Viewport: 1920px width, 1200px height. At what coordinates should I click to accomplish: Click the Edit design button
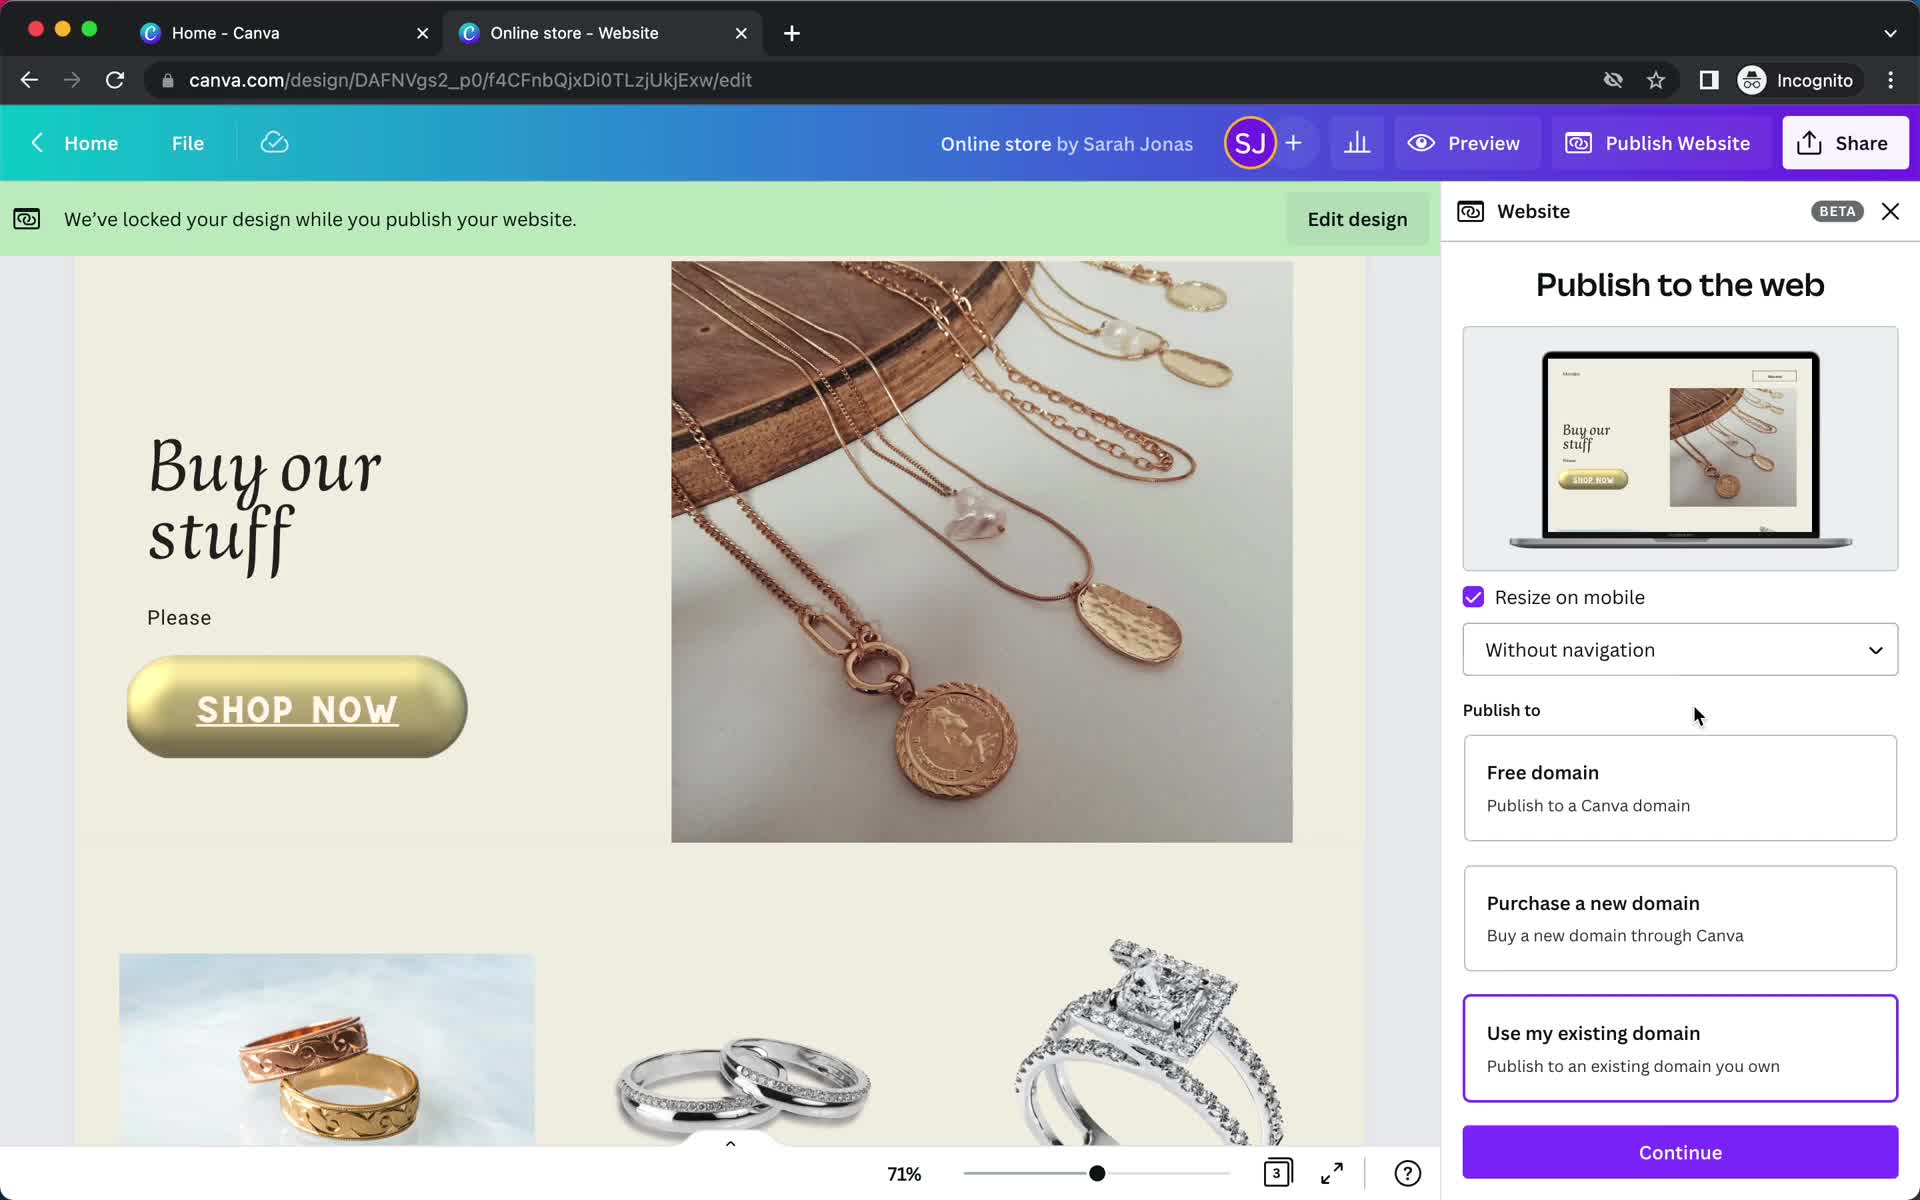tap(1357, 220)
